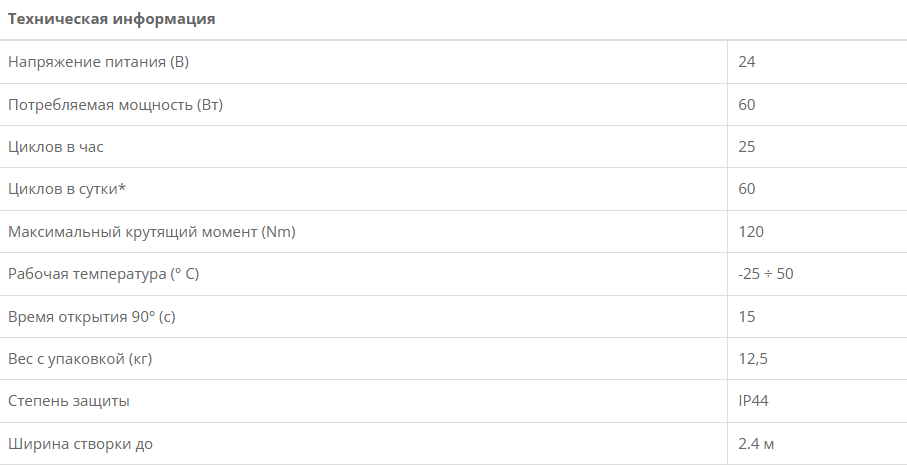The image size is (907, 465).
Task: Select the "Напряжение питания (В)" row label
Action: tap(98, 62)
